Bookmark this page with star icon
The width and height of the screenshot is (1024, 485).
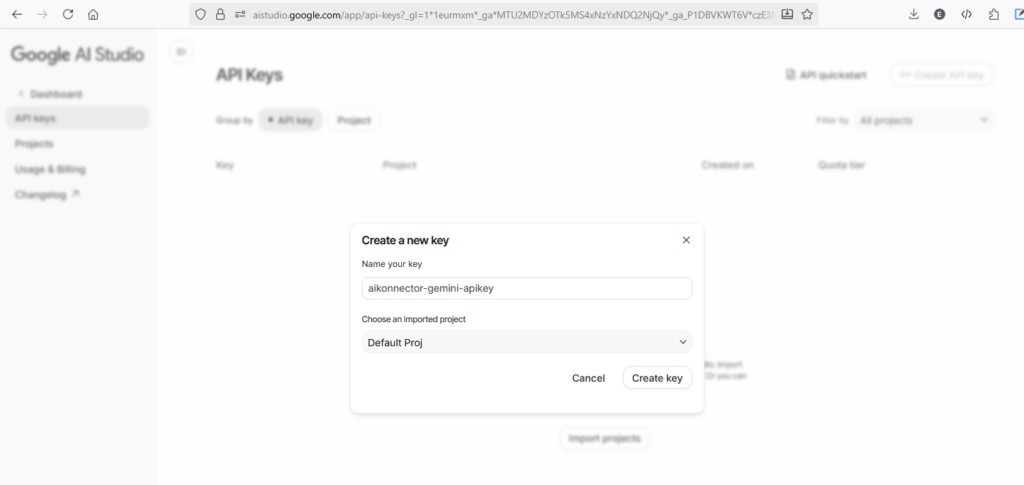tap(807, 14)
